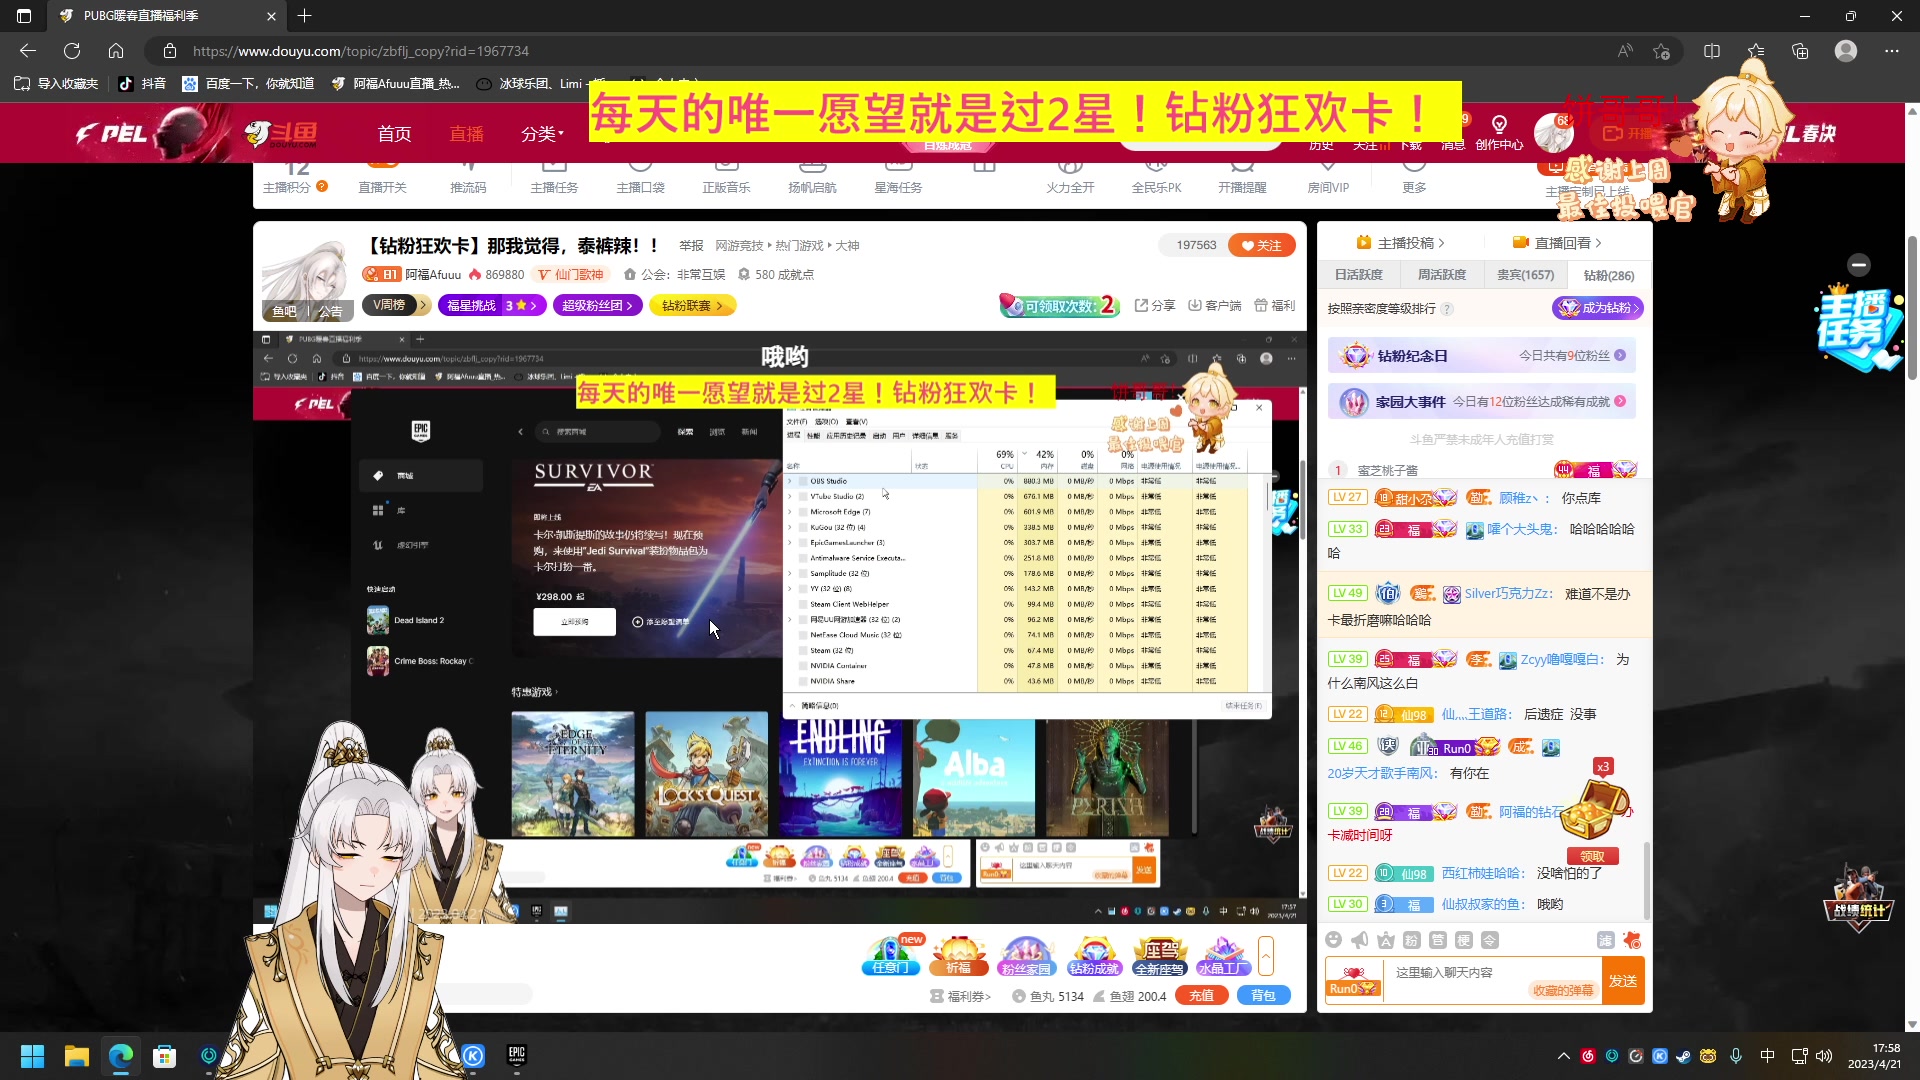
Task: Add this page to favorites star icon
Action: 1662,51
